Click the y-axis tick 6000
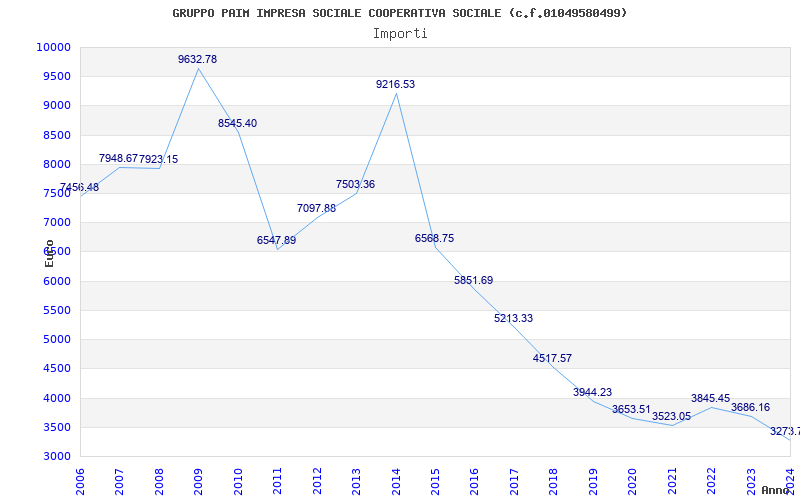This screenshot has height=500, width=800. pos(56,281)
